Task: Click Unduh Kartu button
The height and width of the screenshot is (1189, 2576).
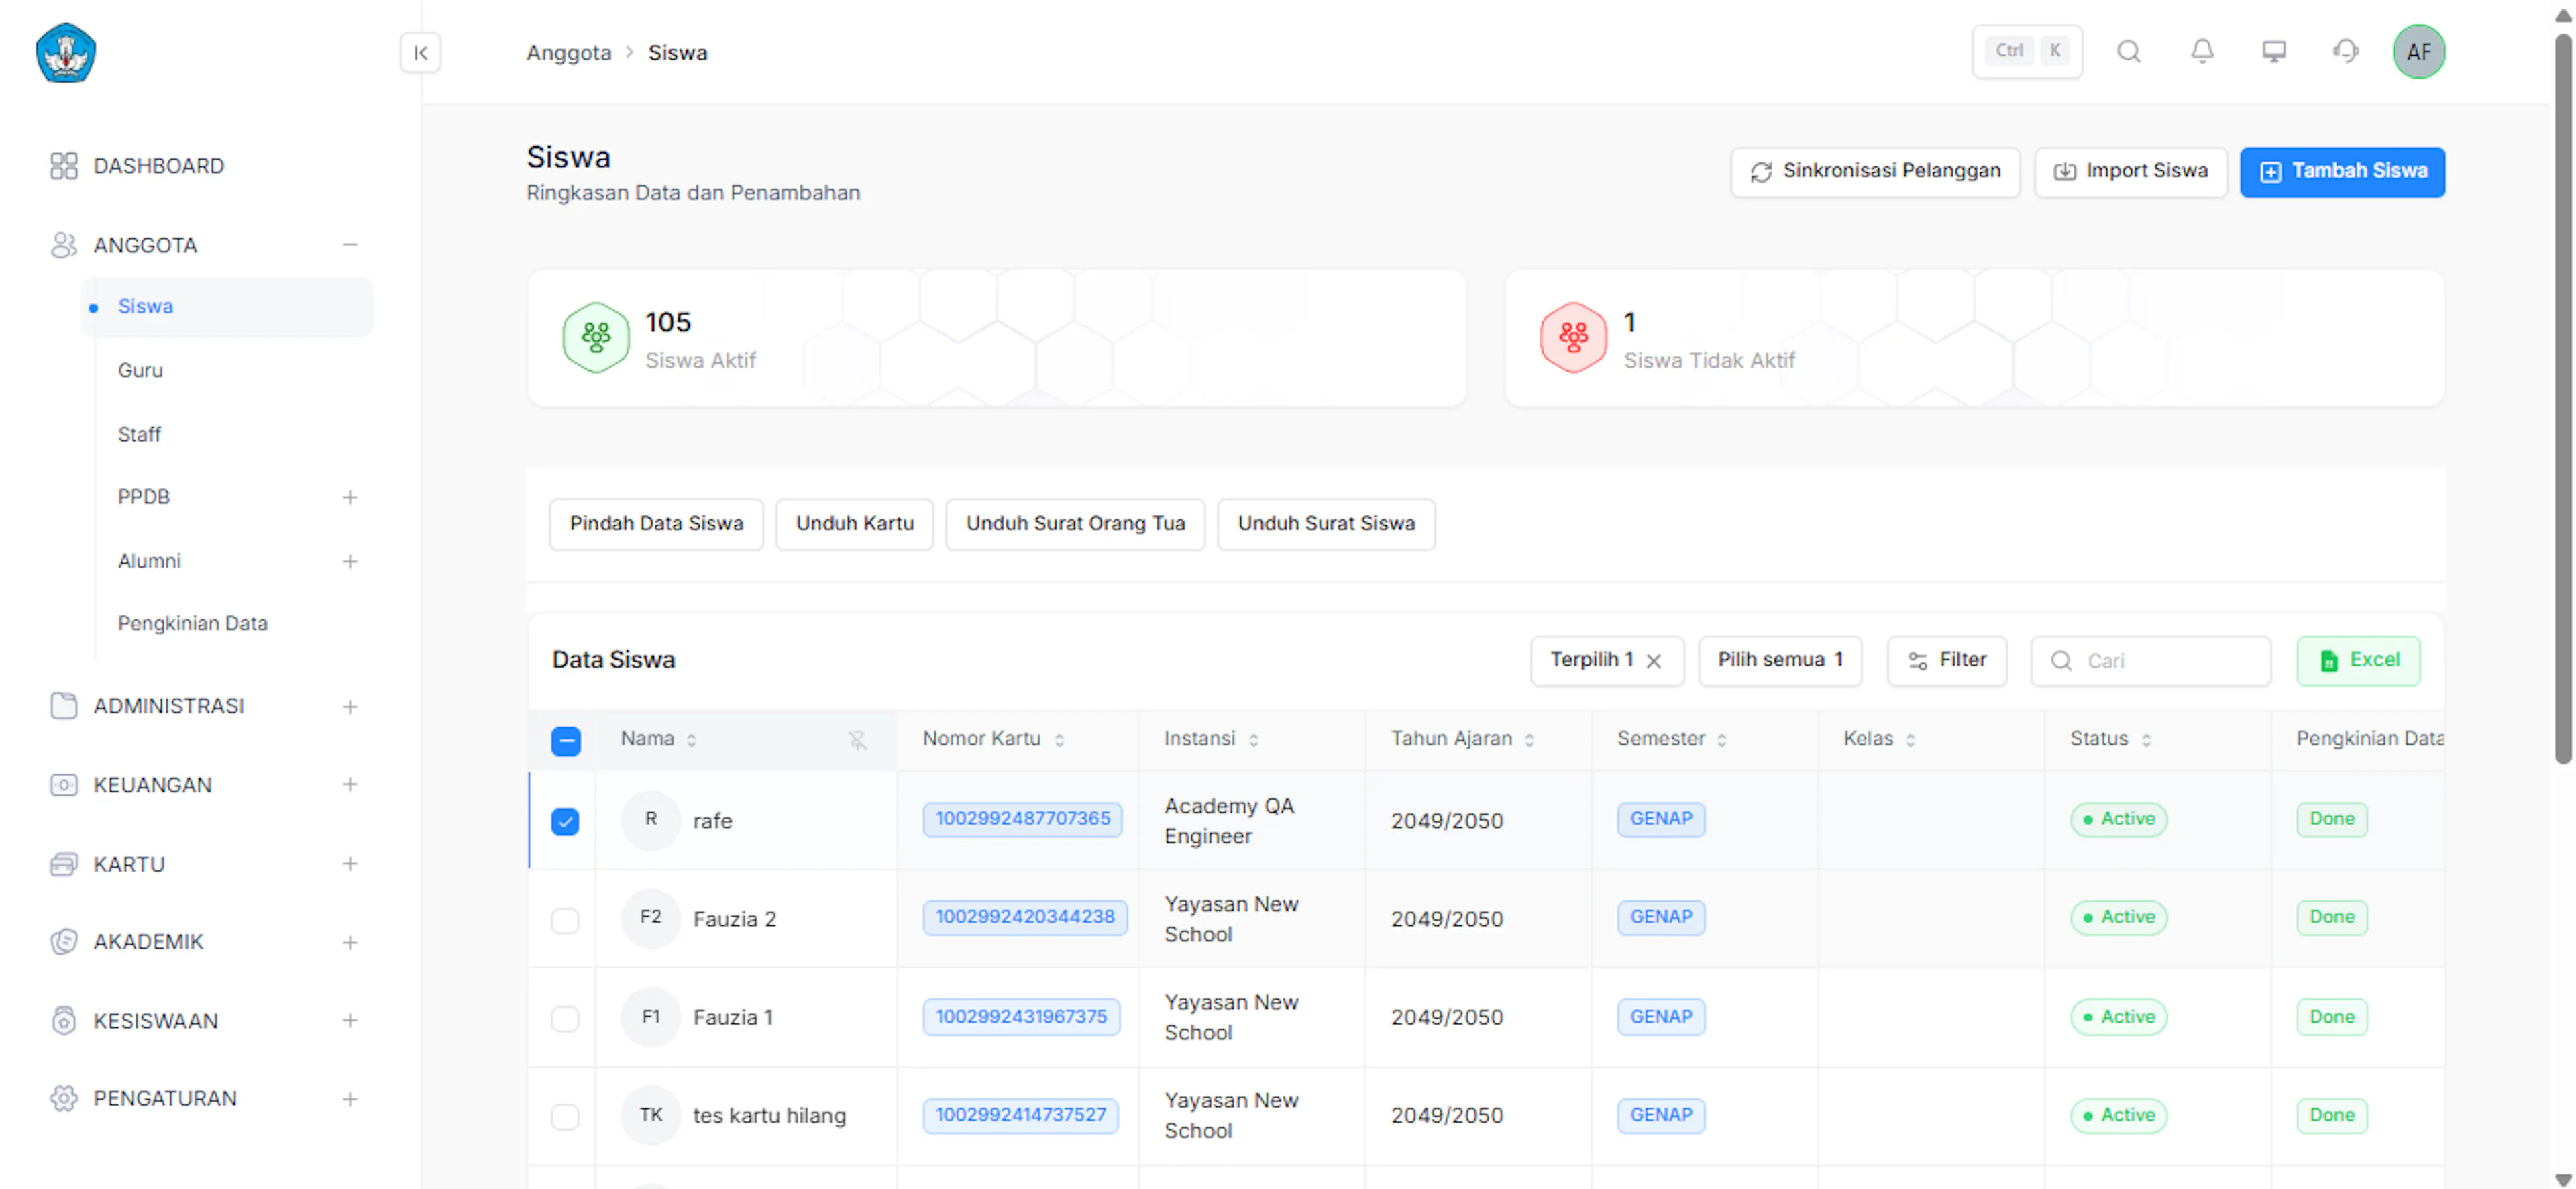Action: pyautogui.click(x=855, y=524)
